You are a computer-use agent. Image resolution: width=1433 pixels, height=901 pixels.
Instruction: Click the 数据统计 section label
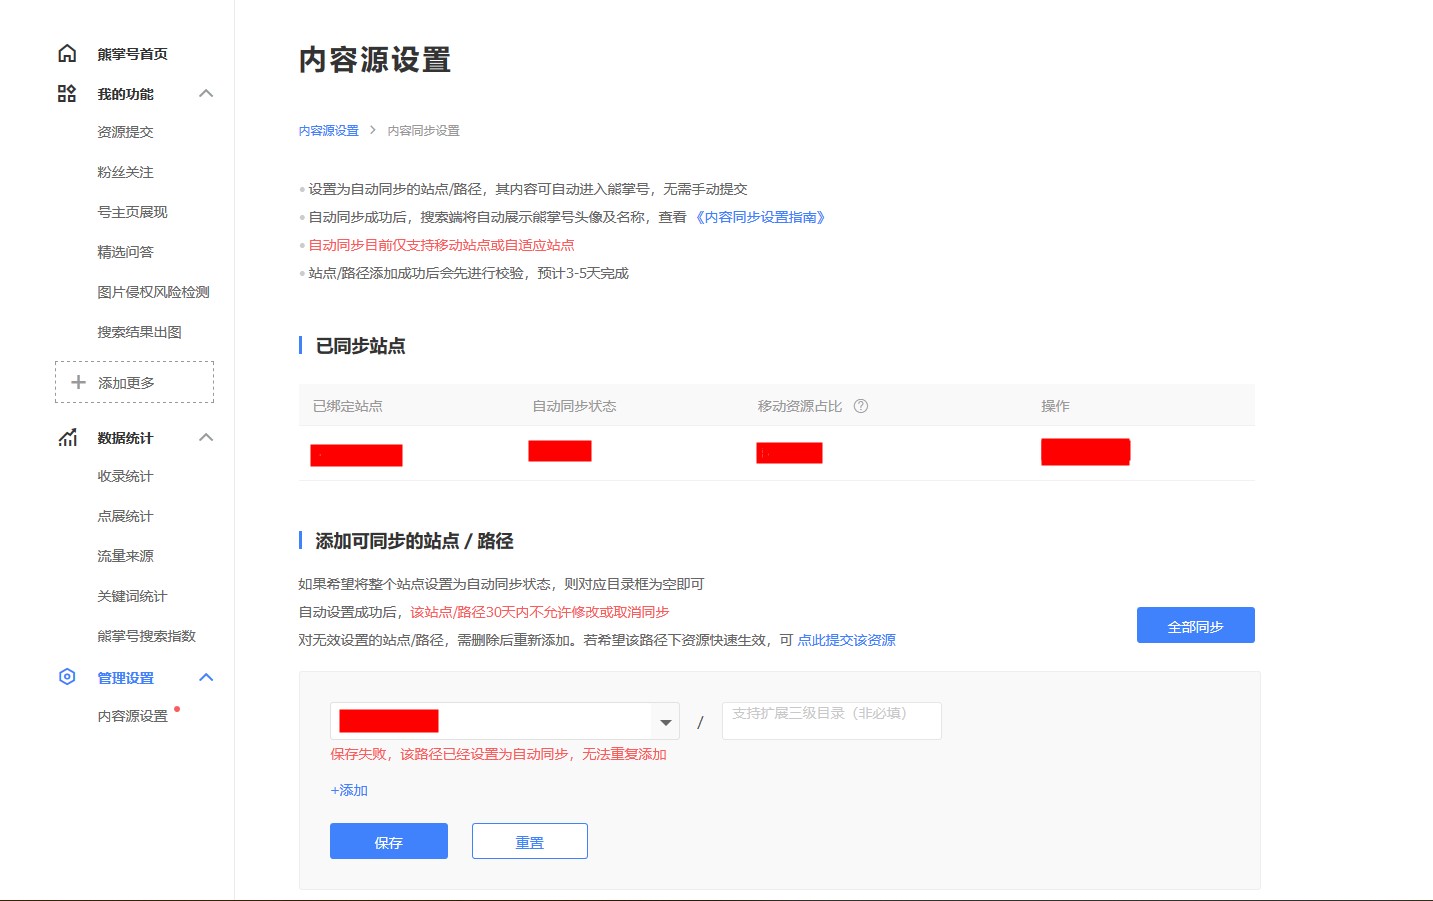125,438
